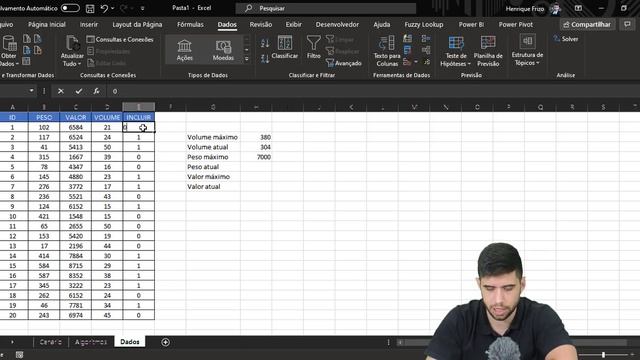Select the Ações data type
Screen dimensions: 640x360
[x=184, y=50]
